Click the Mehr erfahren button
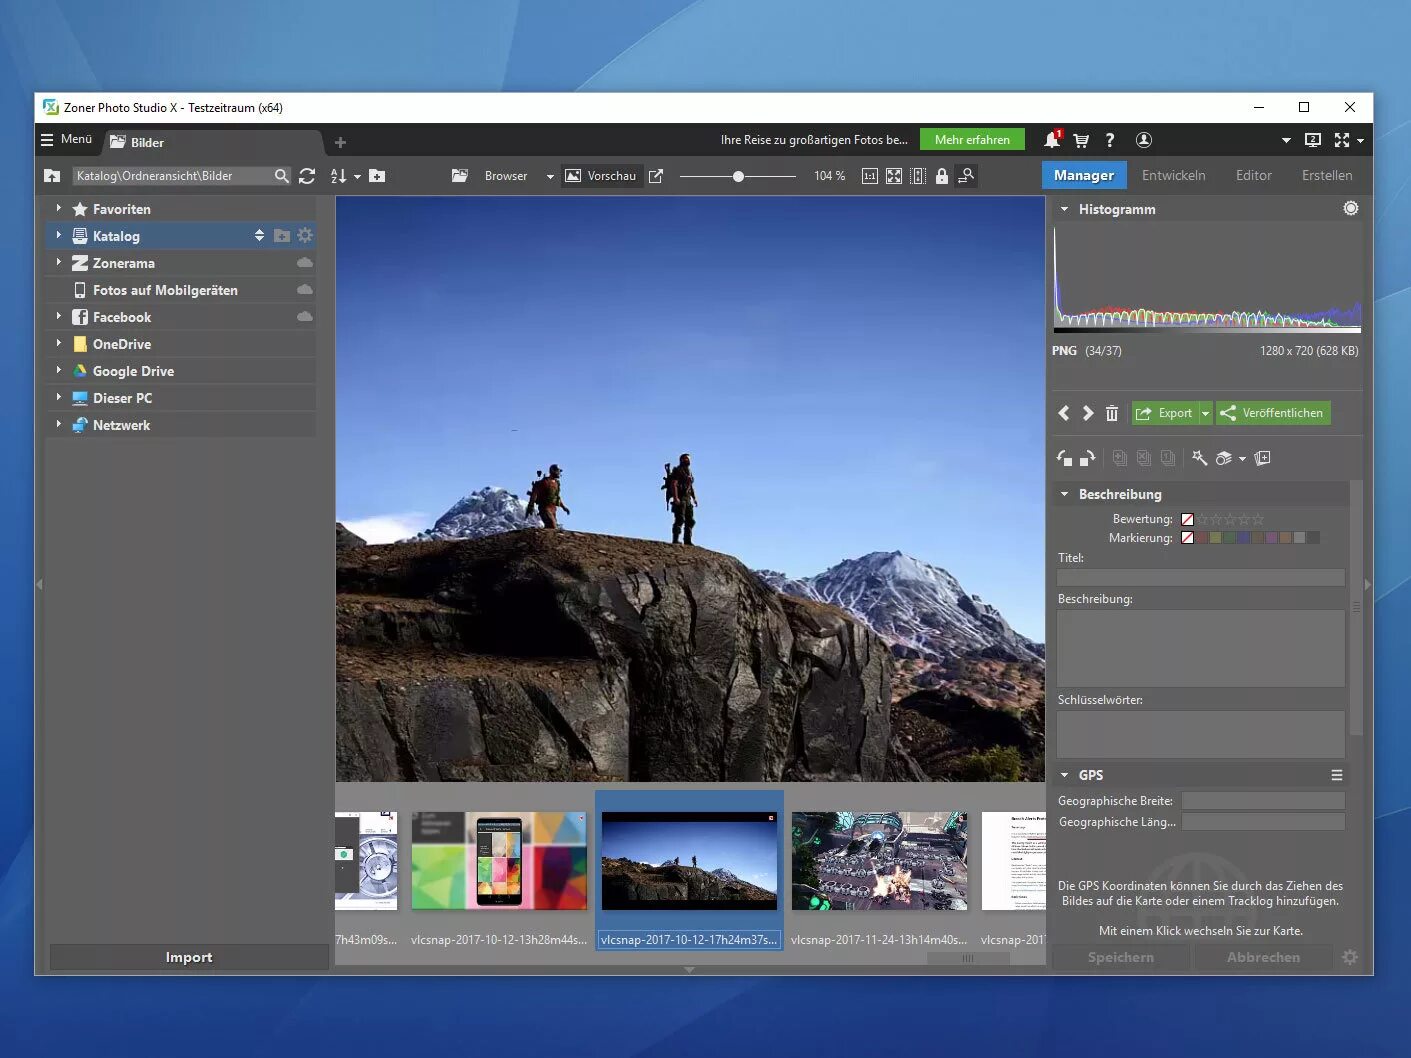Image resolution: width=1411 pixels, height=1058 pixels. pos(972,140)
